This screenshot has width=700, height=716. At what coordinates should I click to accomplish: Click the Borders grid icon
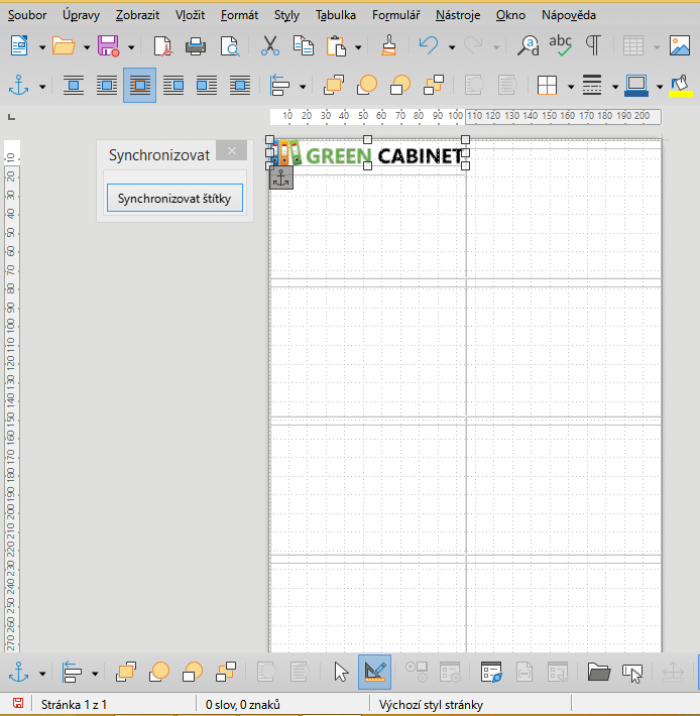[x=547, y=85]
